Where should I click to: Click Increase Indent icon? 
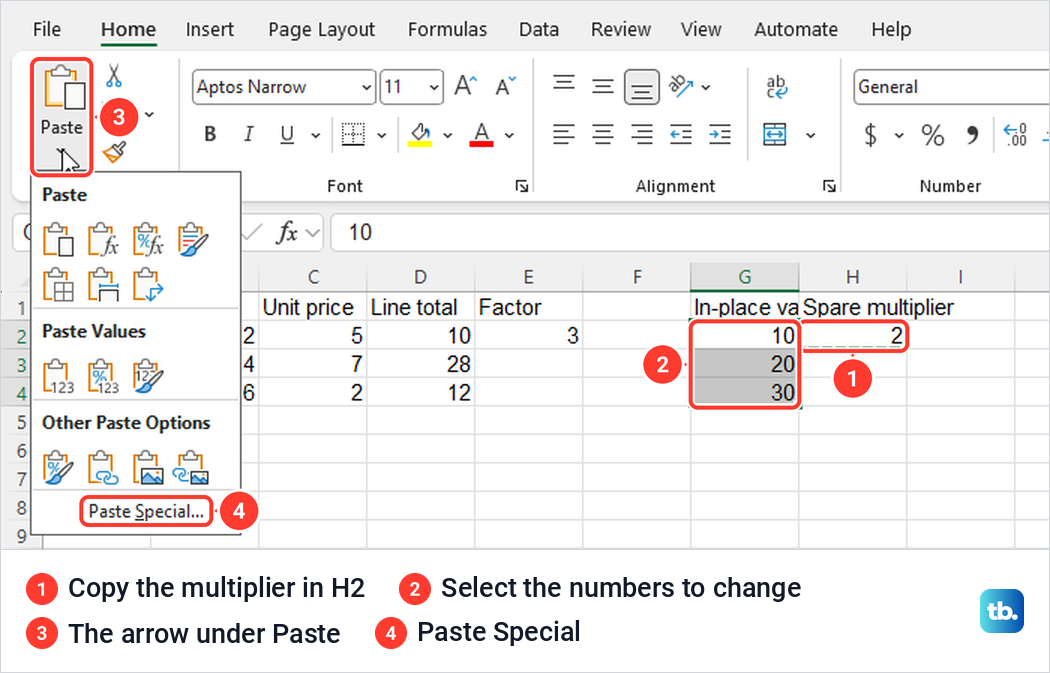click(x=720, y=135)
